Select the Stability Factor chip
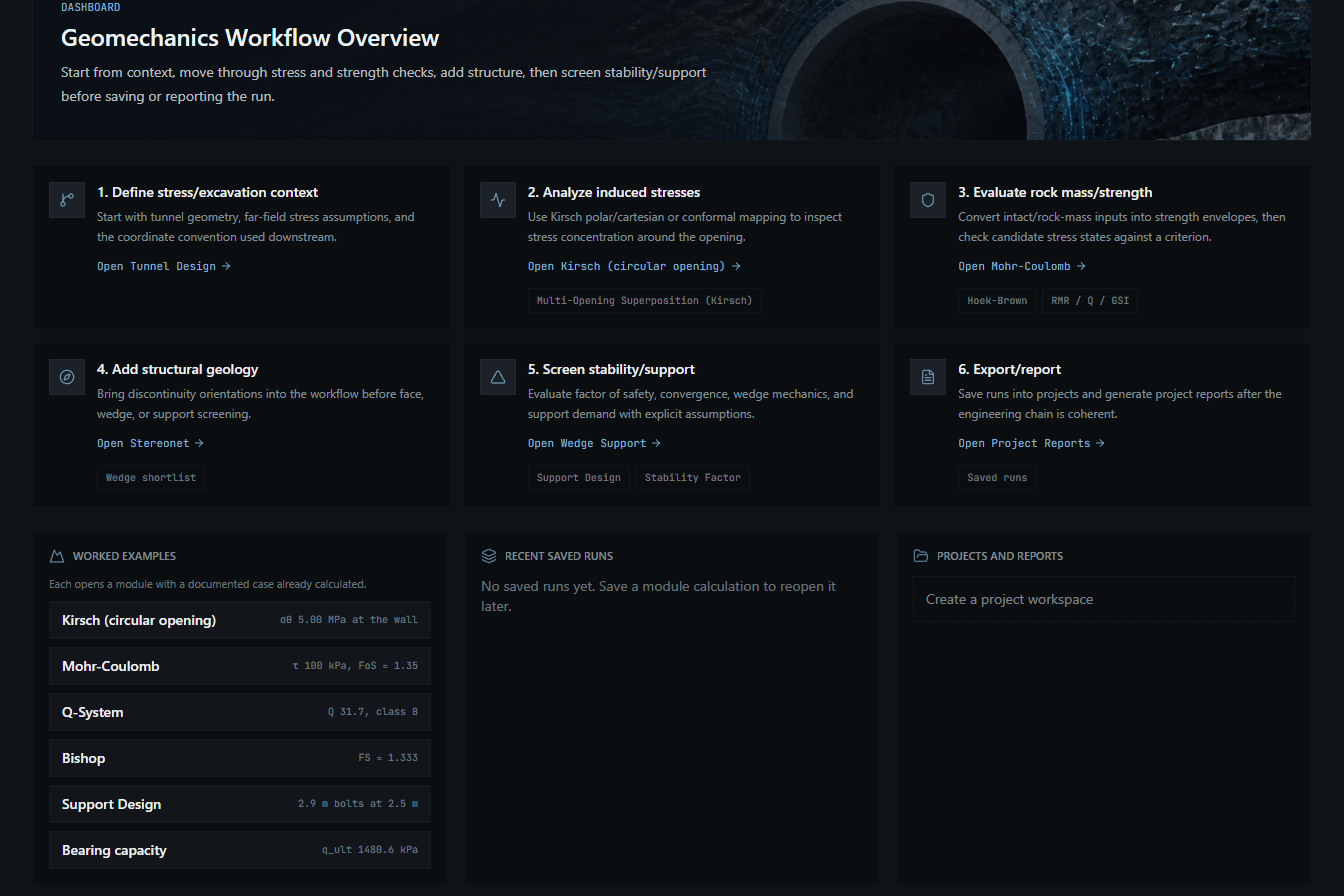 [x=693, y=477]
